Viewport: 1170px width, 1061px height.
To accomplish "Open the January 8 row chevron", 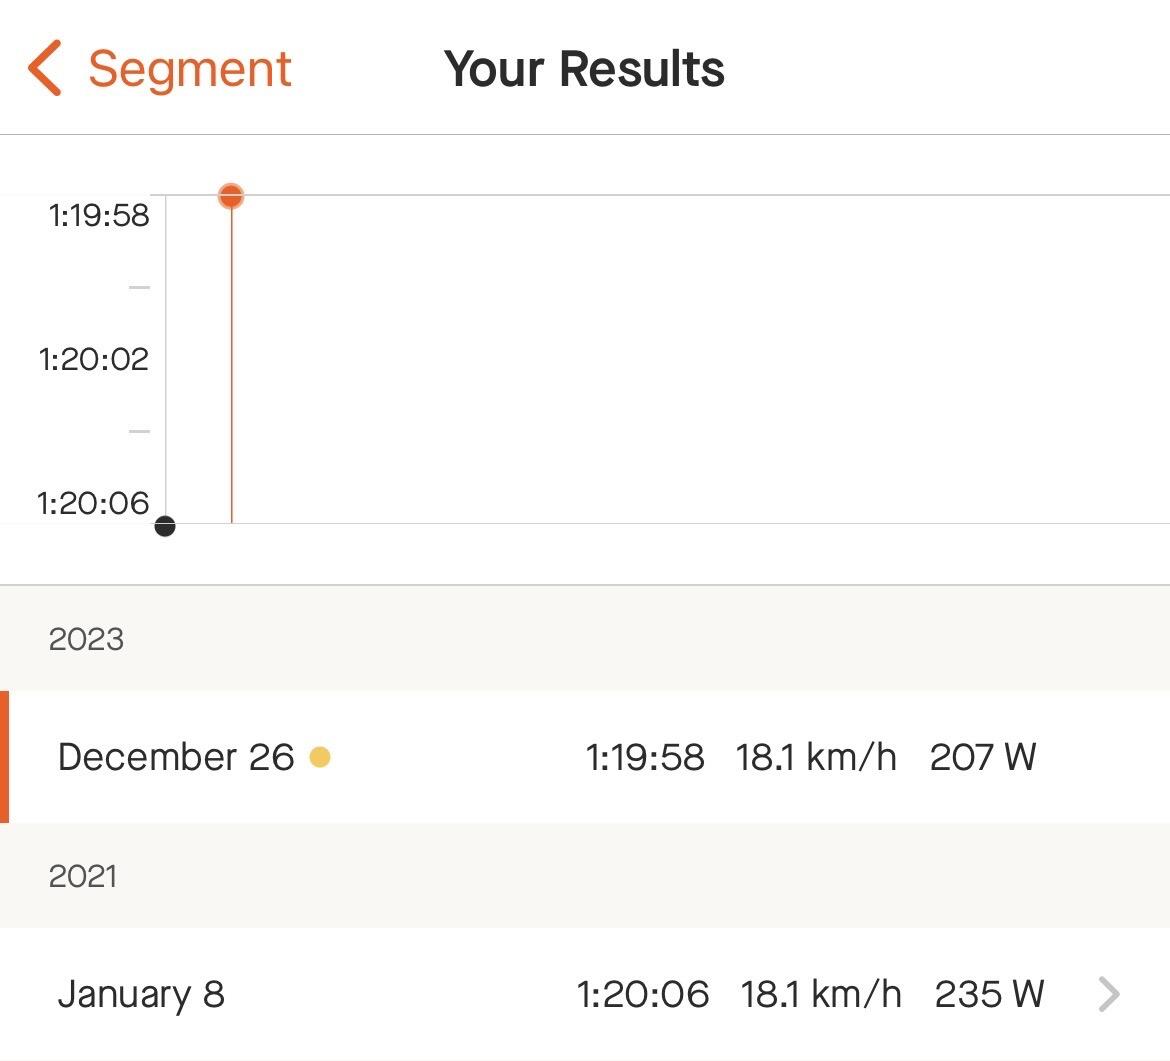I will click(x=1108, y=994).
